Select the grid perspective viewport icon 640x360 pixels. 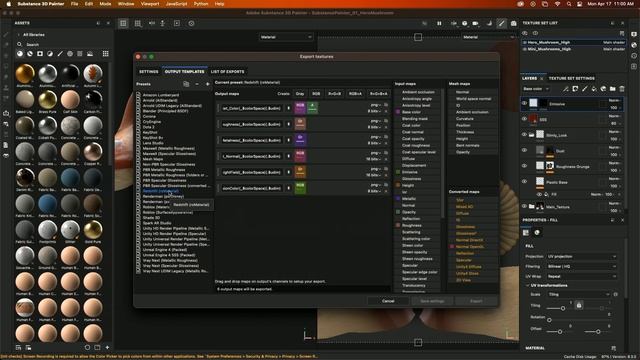(x=138, y=23)
